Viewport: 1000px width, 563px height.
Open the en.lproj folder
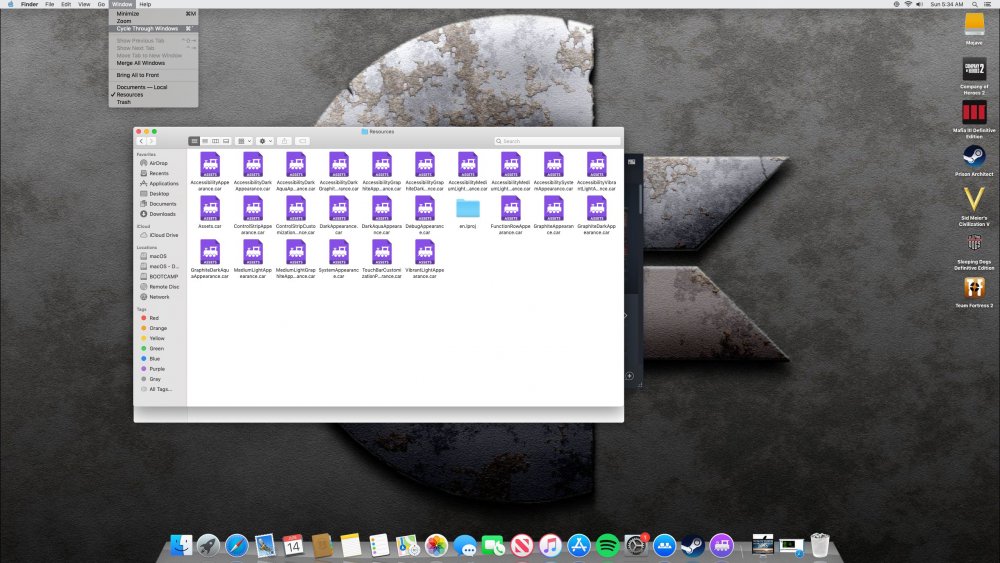coord(467,208)
